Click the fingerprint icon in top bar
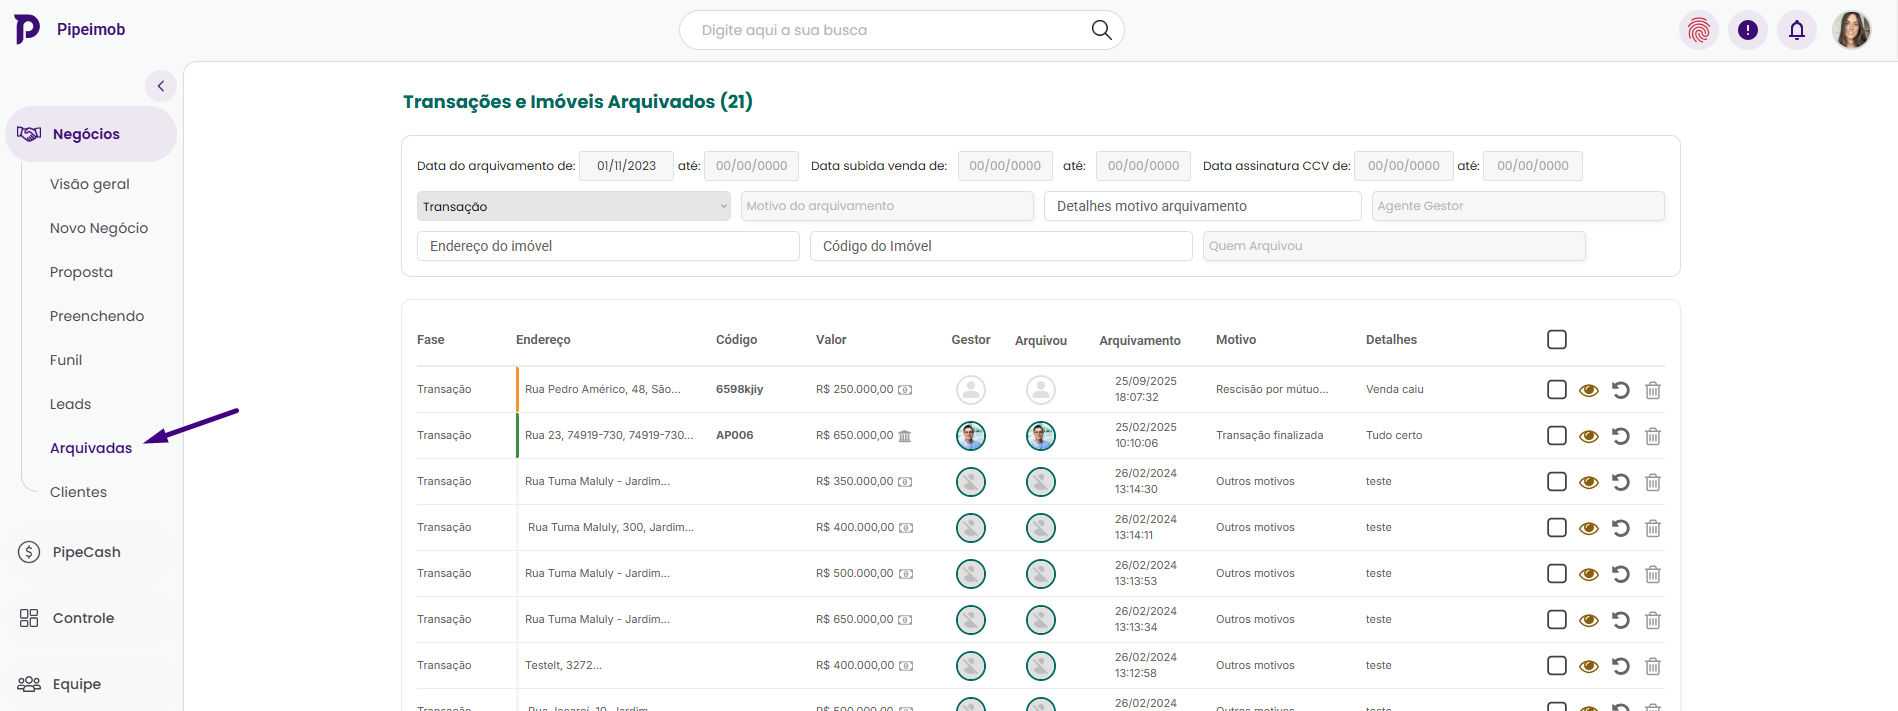This screenshot has height=711, width=1898. pyautogui.click(x=1698, y=30)
